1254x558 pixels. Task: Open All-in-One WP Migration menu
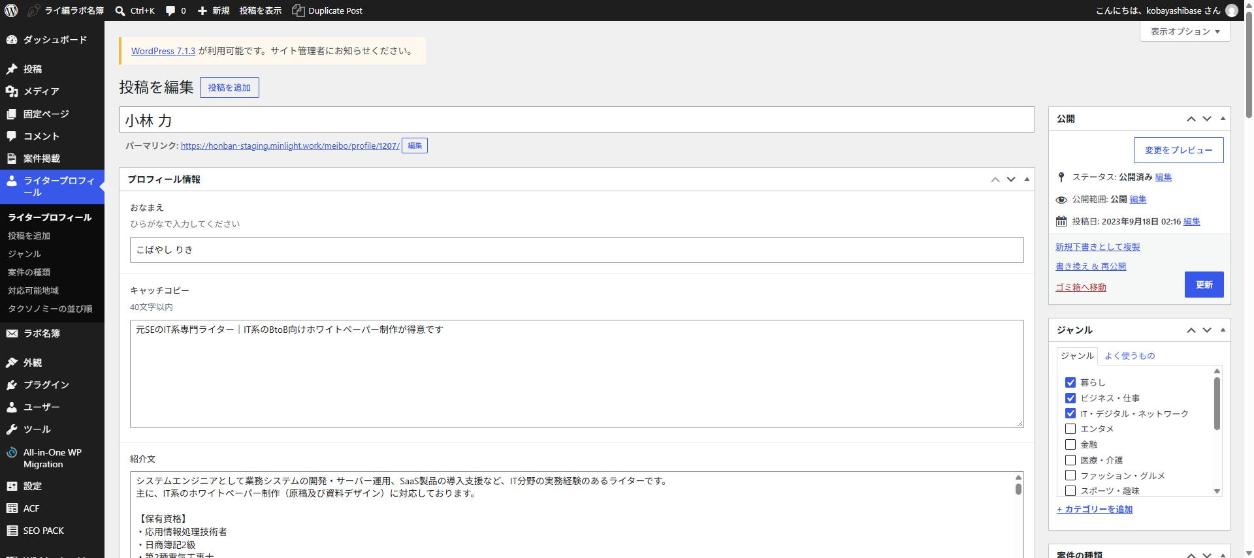point(52,458)
